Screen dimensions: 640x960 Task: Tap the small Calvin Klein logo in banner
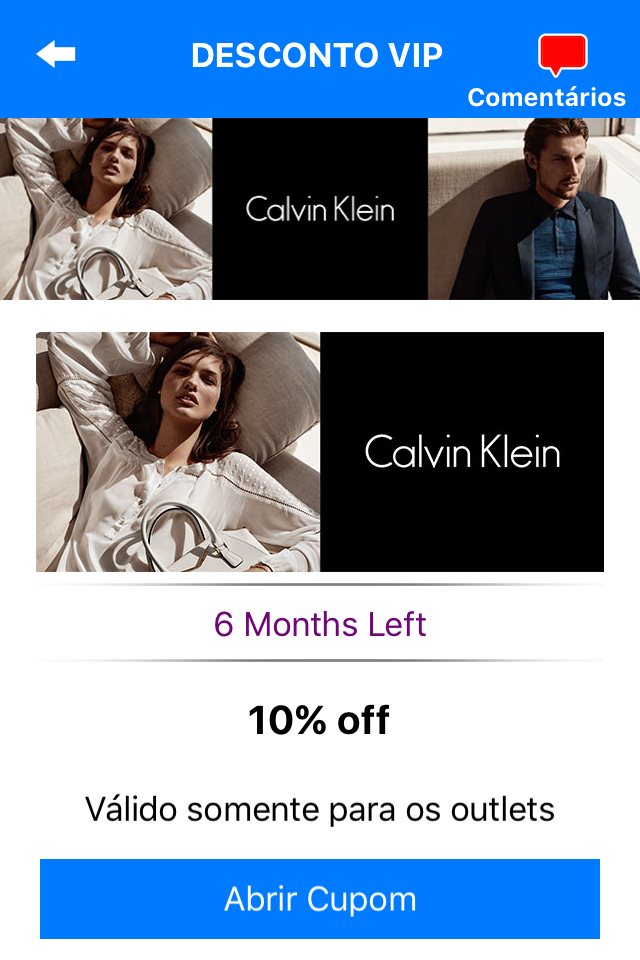(x=320, y=209)
